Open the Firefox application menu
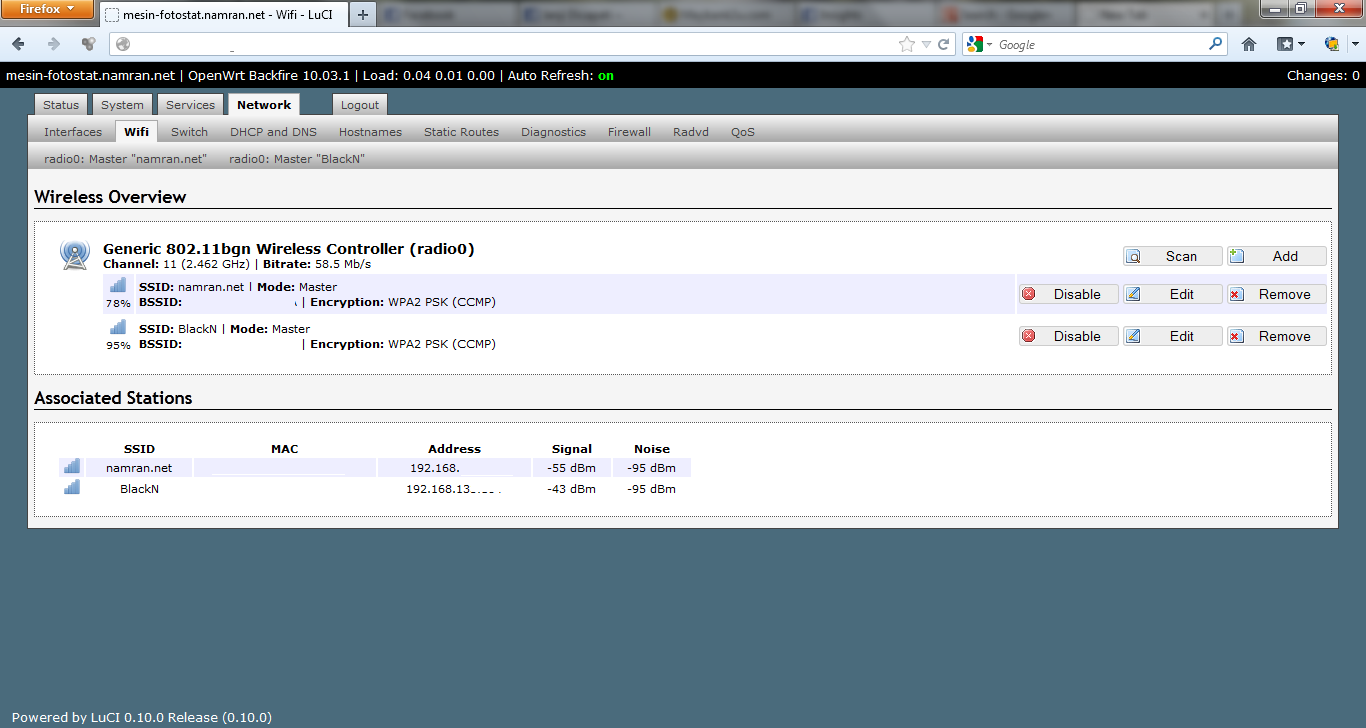Image resolution: width=1366 pixels, height=728 pixels. [x=48, y=9]
